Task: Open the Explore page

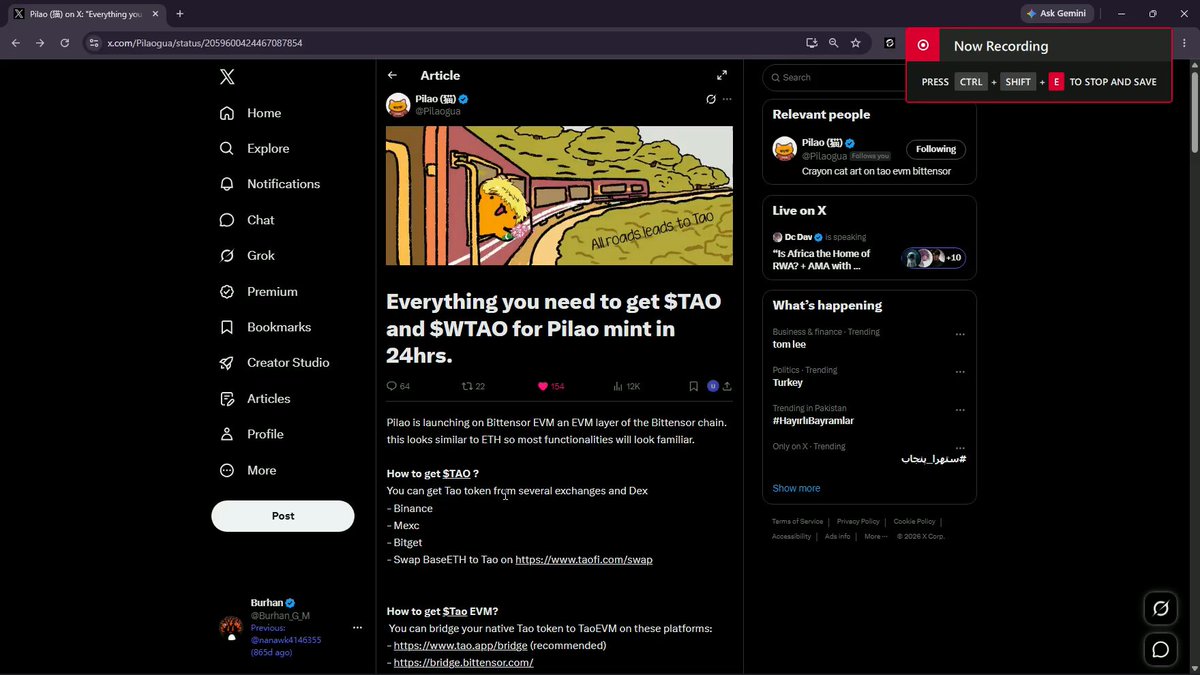Action: tap(255, 149)
